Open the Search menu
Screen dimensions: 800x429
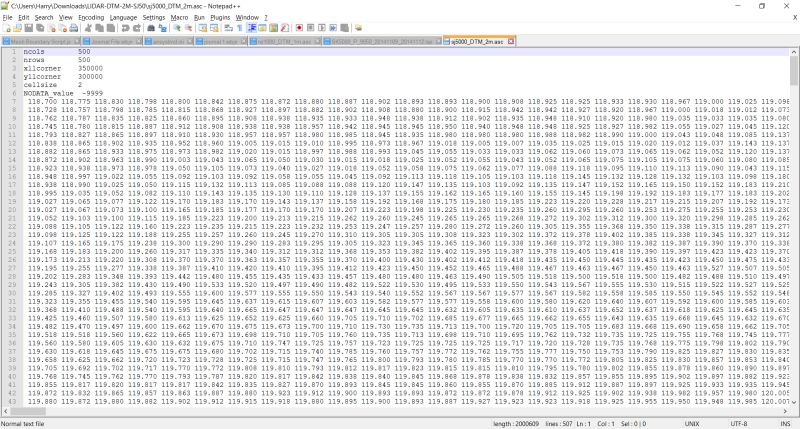[x=44, y=17]
